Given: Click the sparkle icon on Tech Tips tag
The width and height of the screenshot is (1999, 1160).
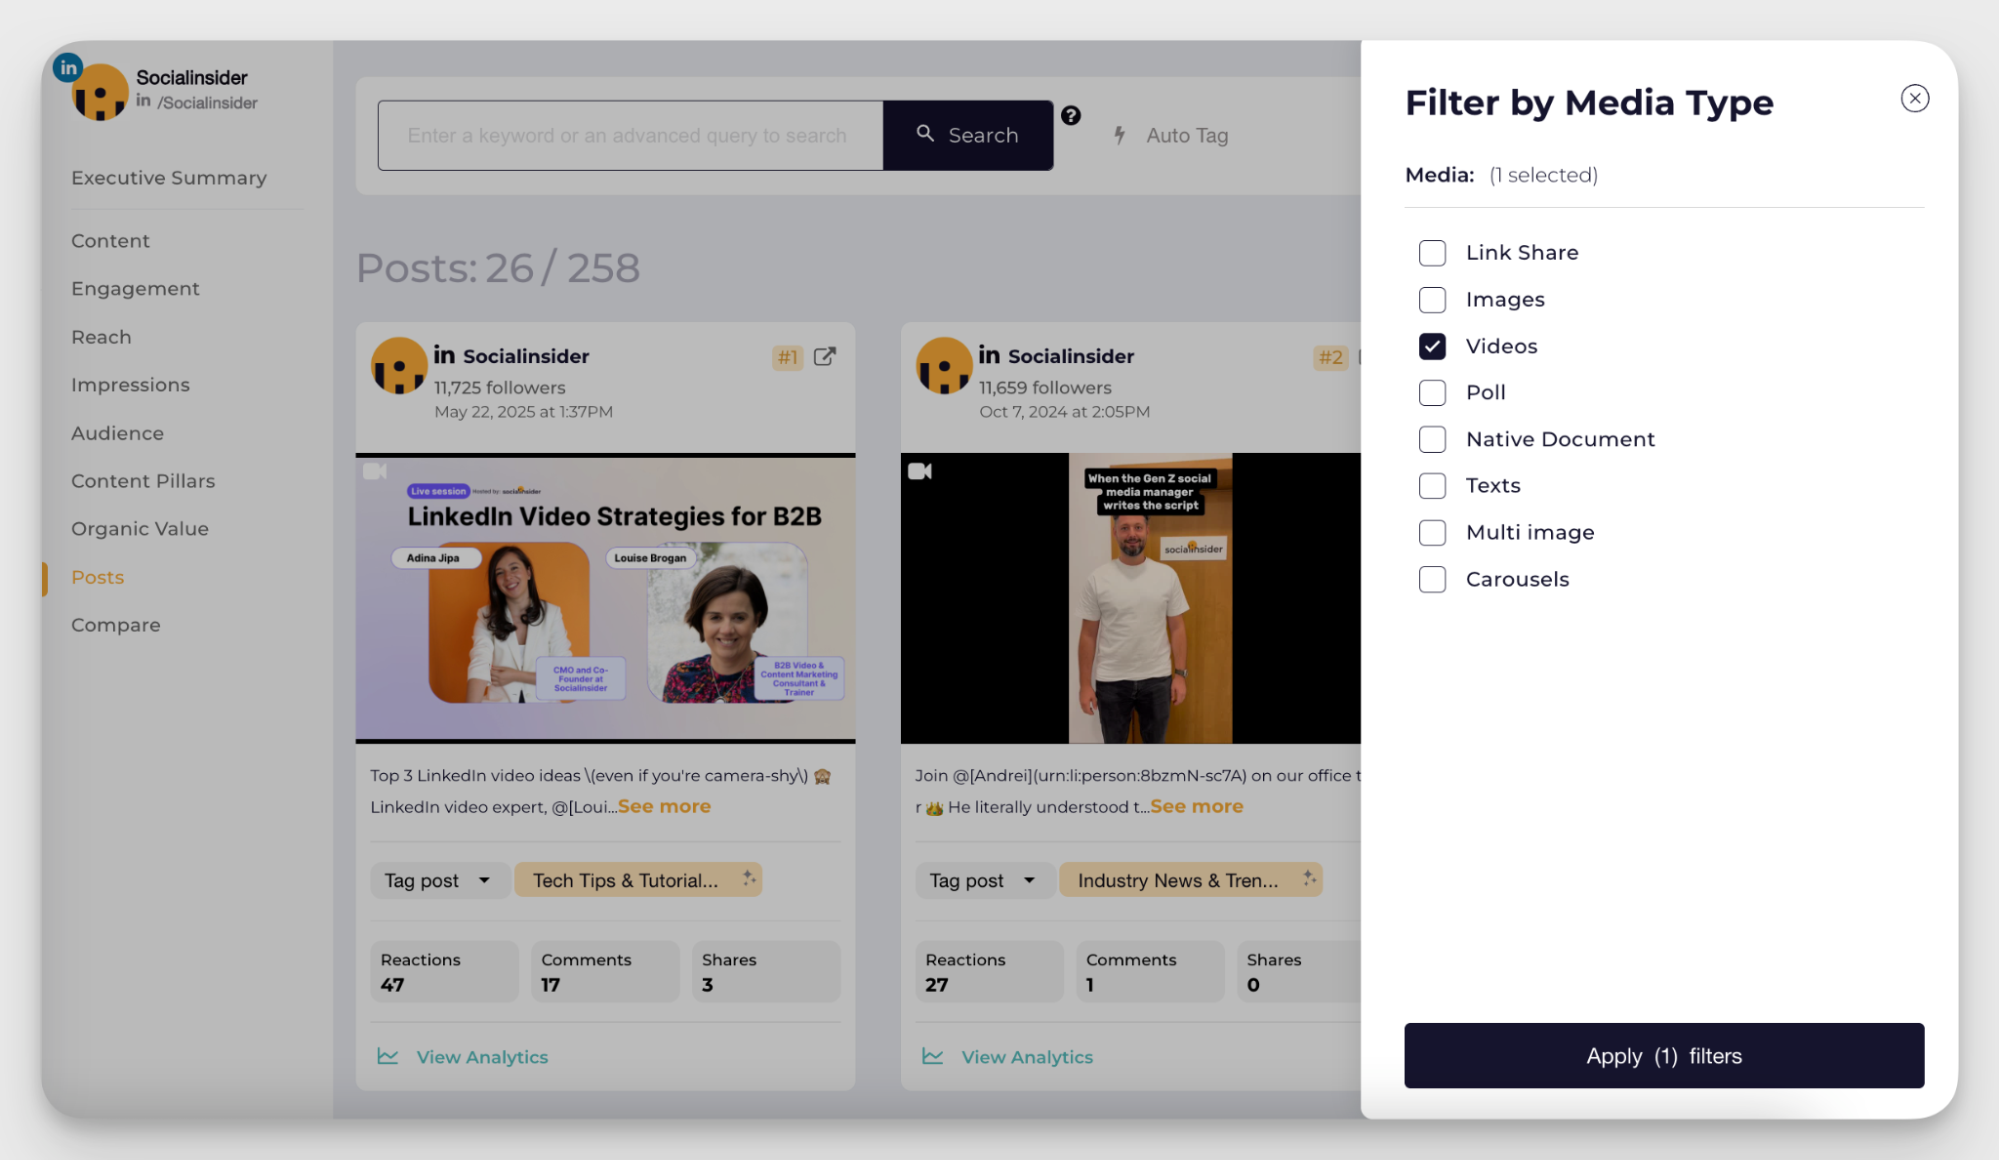Looking at the screenshot, I should pos(748,878).
